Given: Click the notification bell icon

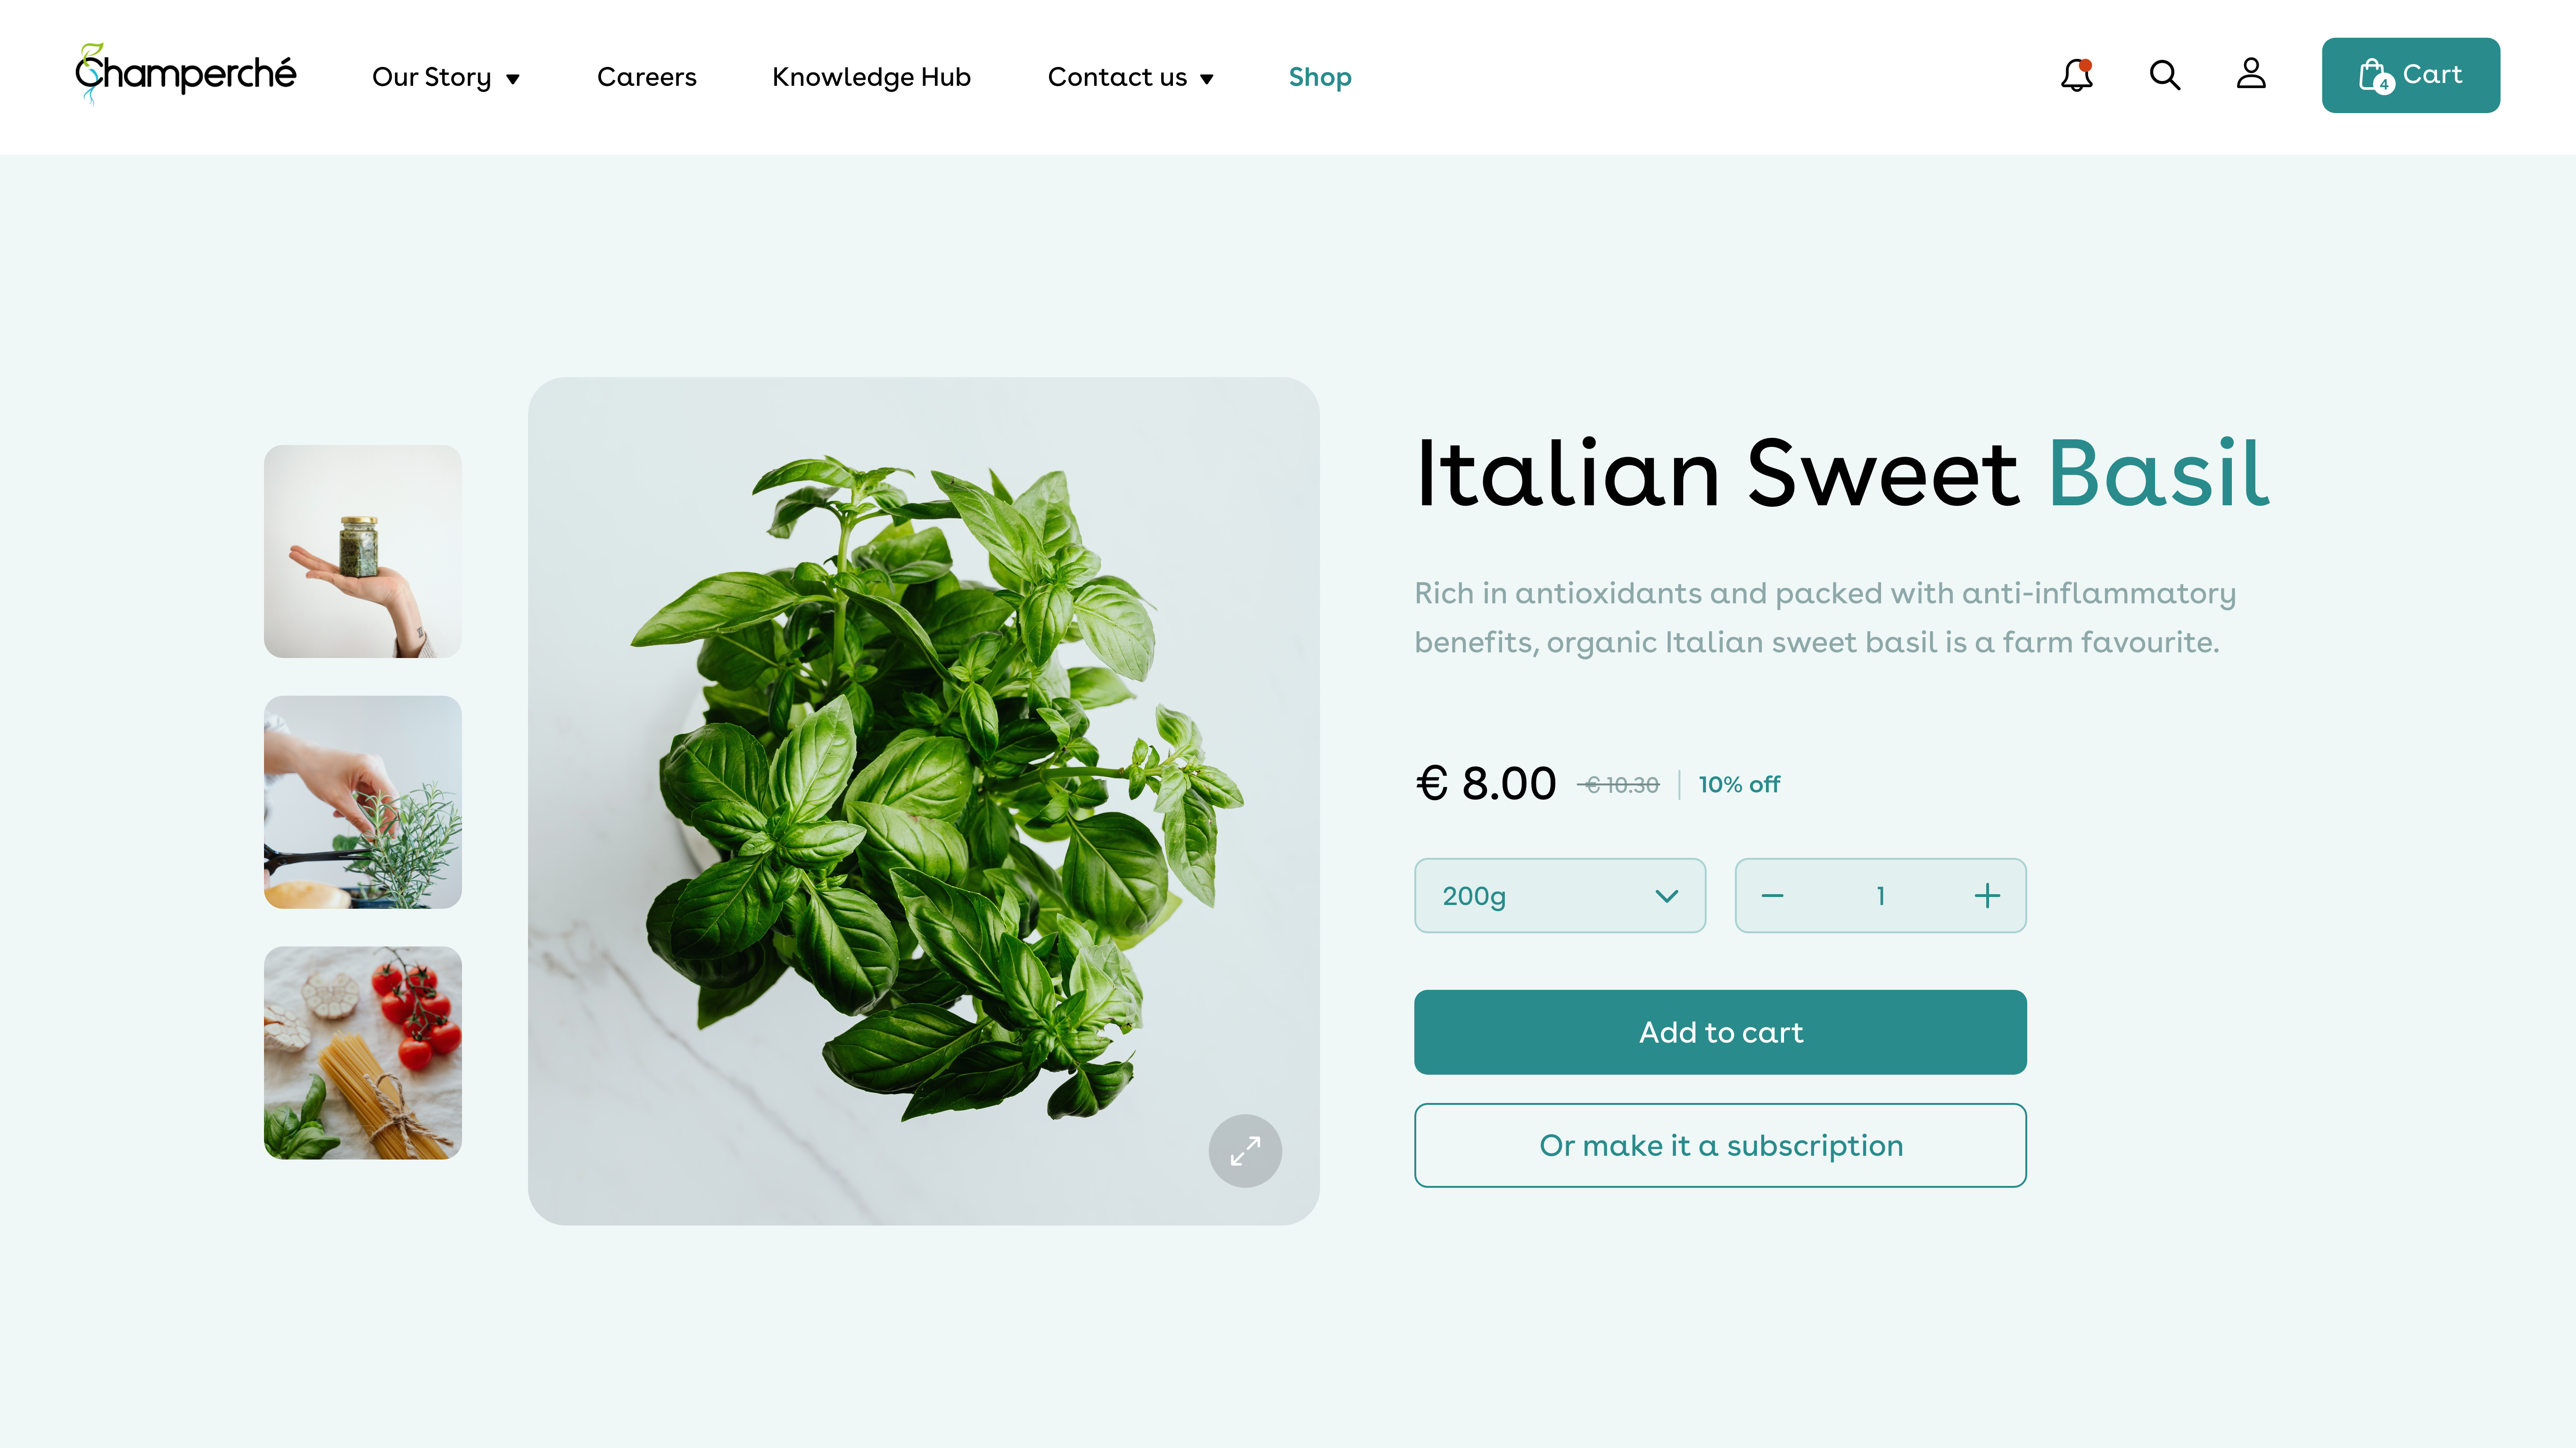Looking at the screenshot, I should point(2077,74).
